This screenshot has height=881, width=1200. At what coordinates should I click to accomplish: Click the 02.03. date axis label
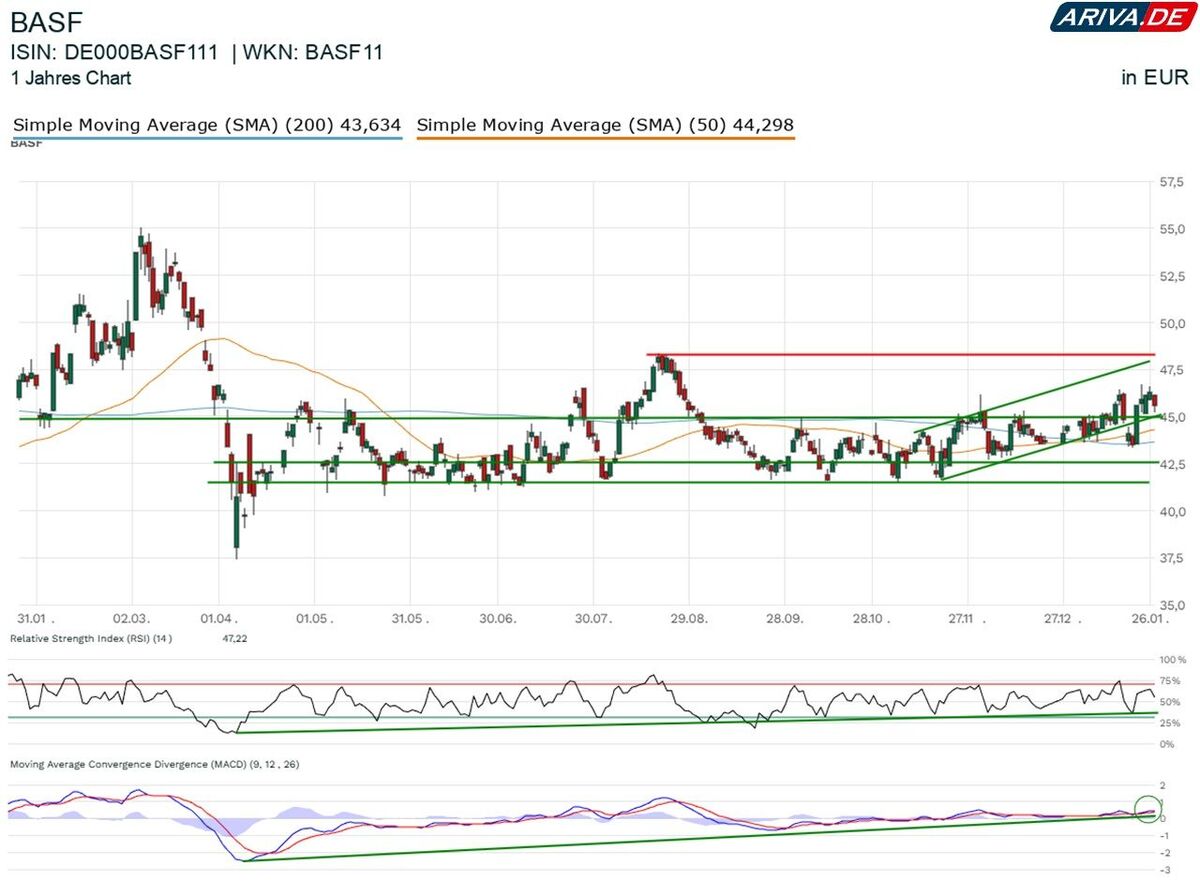point(133,619)
